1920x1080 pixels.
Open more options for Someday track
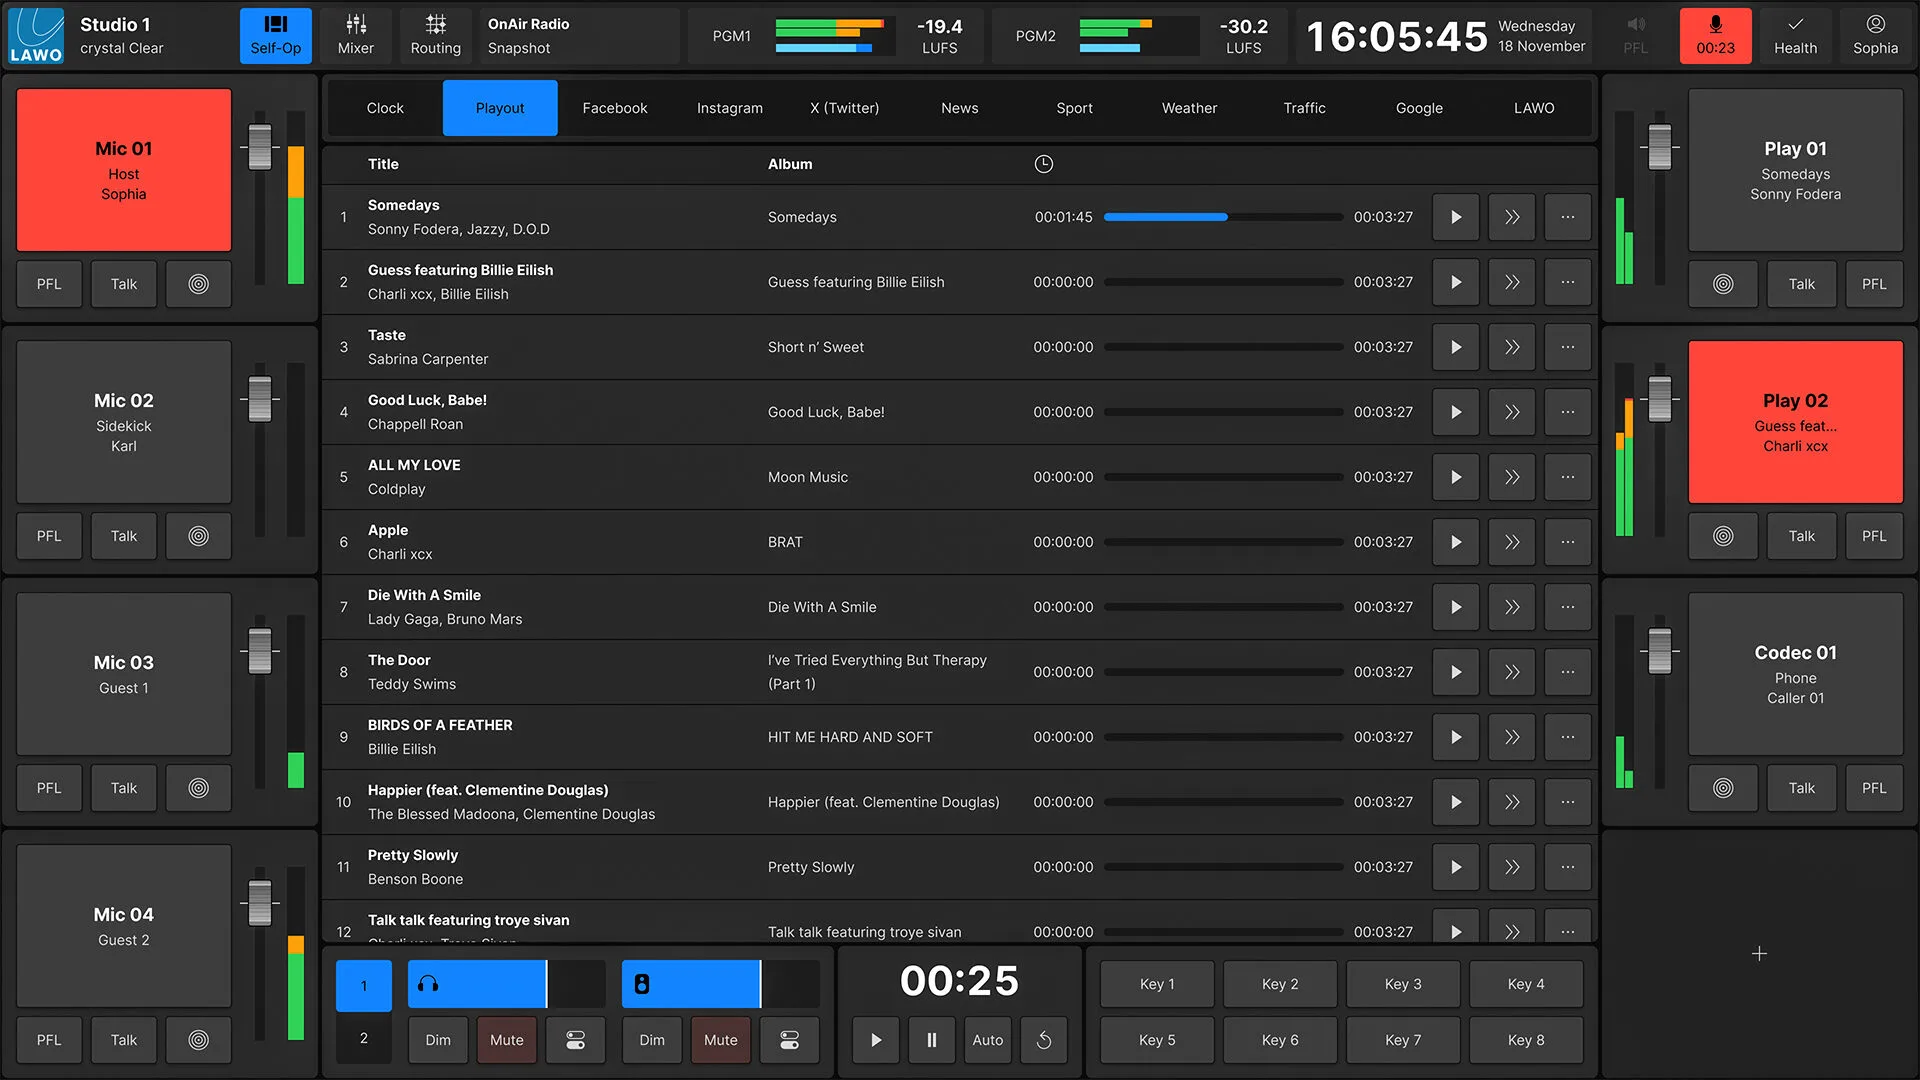pyautogui.click(x=1567, y=217)
